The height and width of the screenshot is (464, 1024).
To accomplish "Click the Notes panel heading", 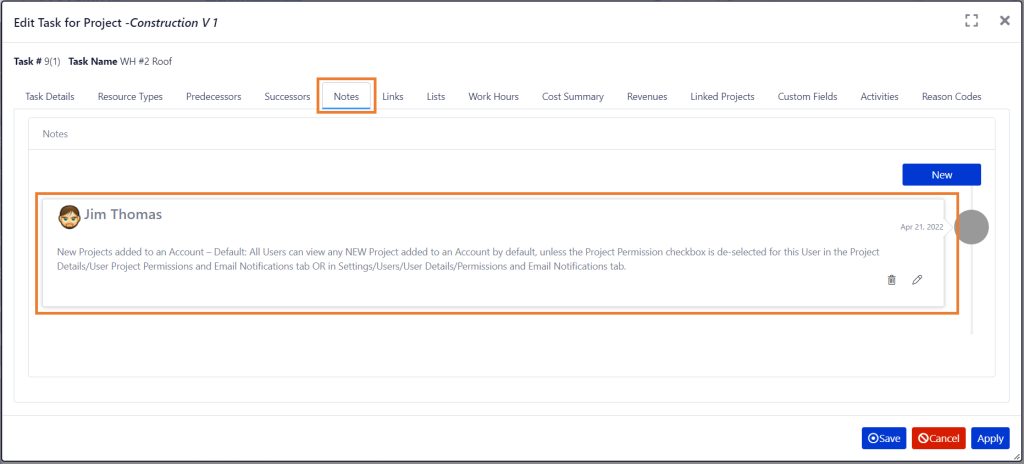I will [x=55, y=134].
